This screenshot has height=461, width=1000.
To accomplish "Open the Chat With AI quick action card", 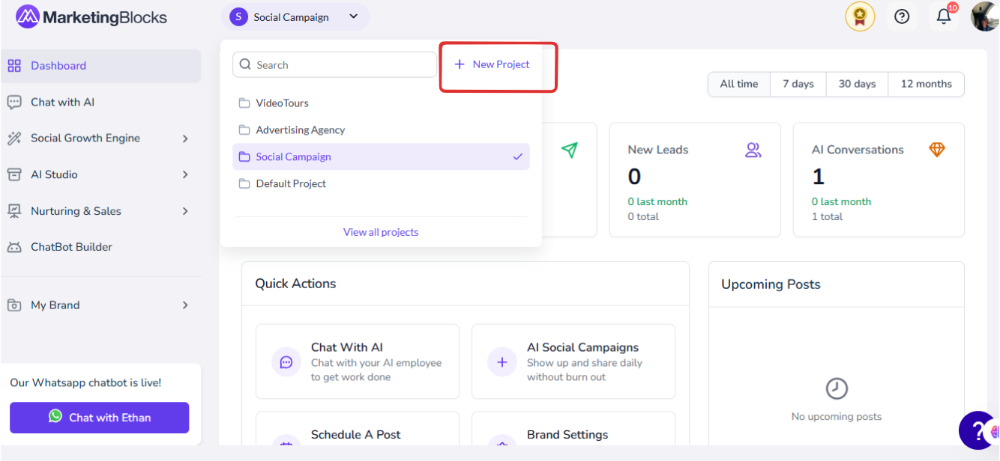I will pos(358,362).
